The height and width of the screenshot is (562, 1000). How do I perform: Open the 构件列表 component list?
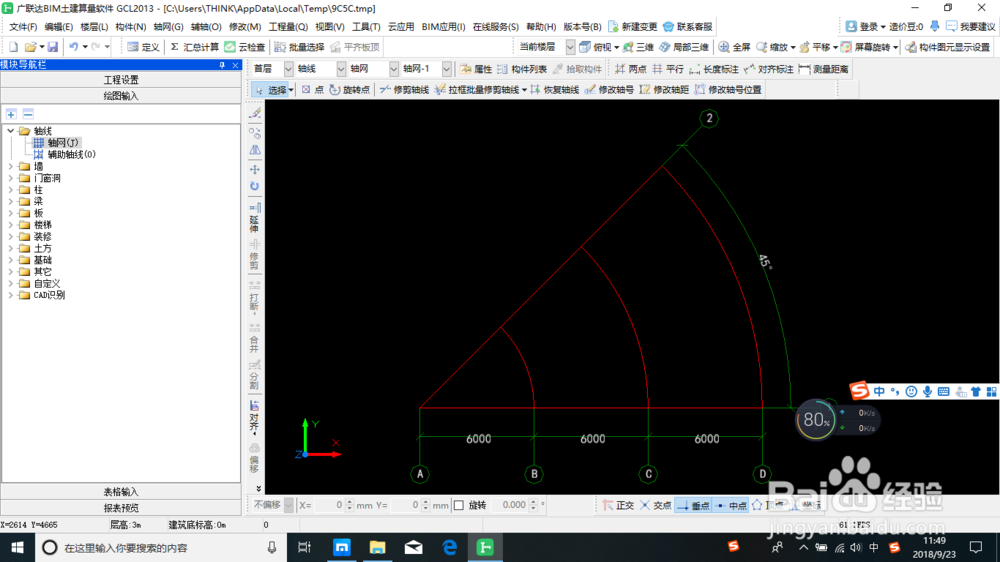point(522,69)
